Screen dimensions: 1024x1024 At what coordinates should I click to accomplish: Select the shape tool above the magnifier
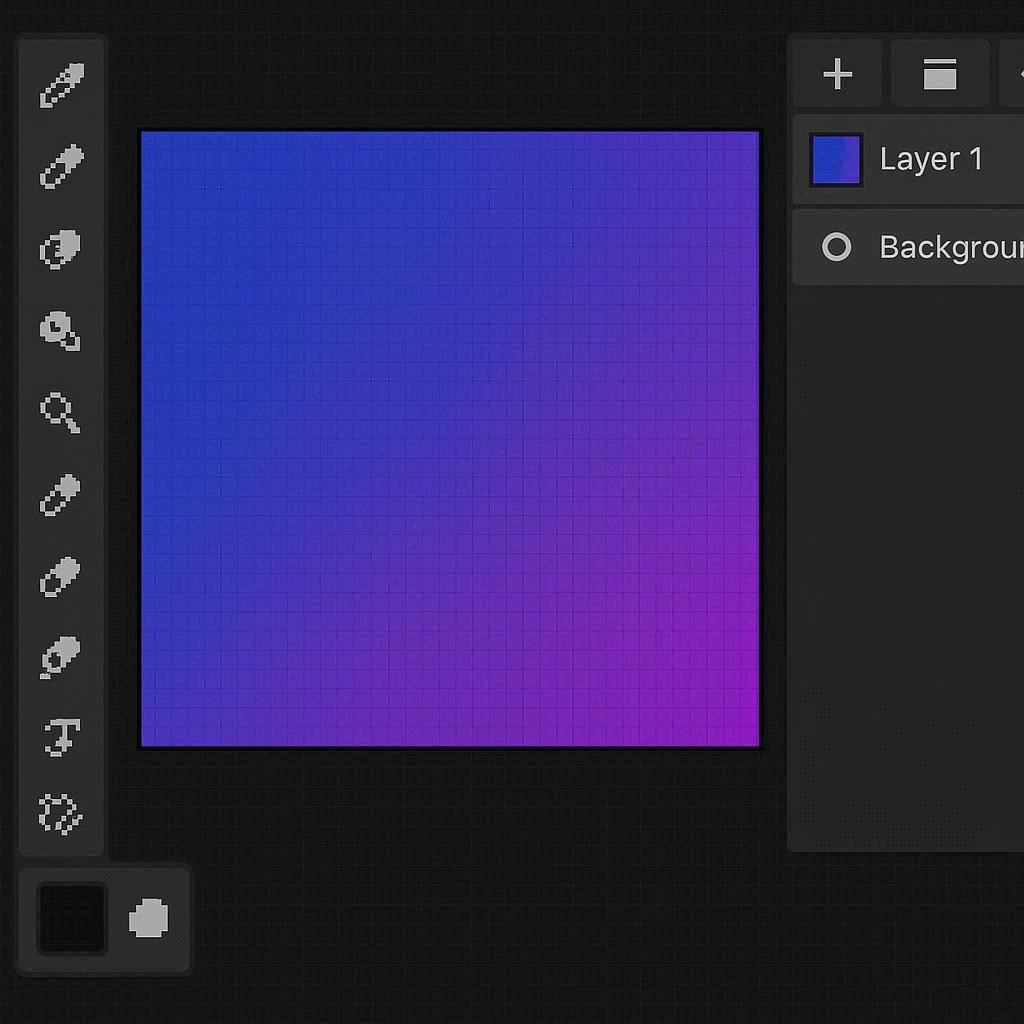[x=61, y=330]
